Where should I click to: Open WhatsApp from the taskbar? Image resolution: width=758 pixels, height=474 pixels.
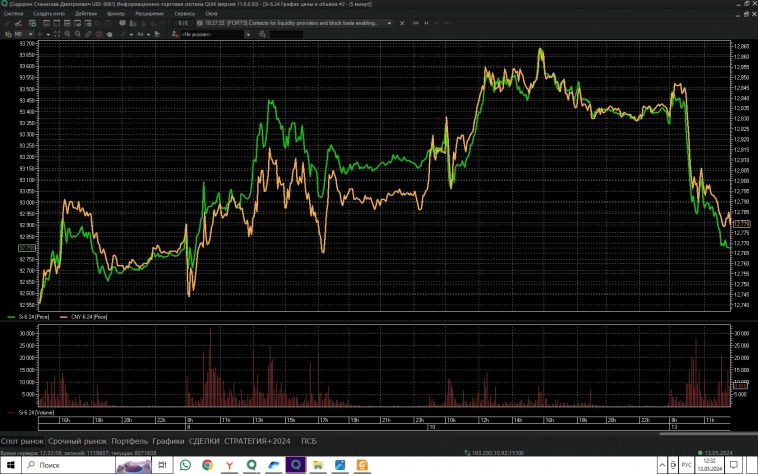click(x=186, y=465)
